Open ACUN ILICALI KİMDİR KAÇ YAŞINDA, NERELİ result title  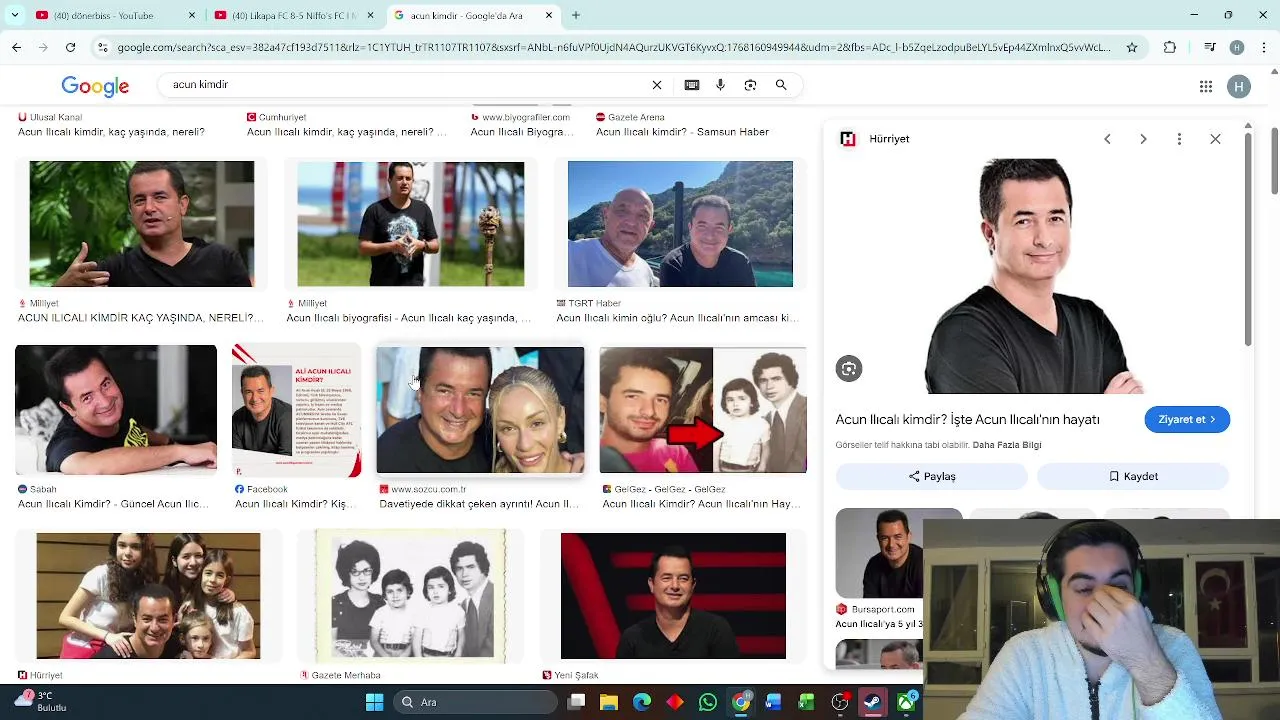coord(141,318)
